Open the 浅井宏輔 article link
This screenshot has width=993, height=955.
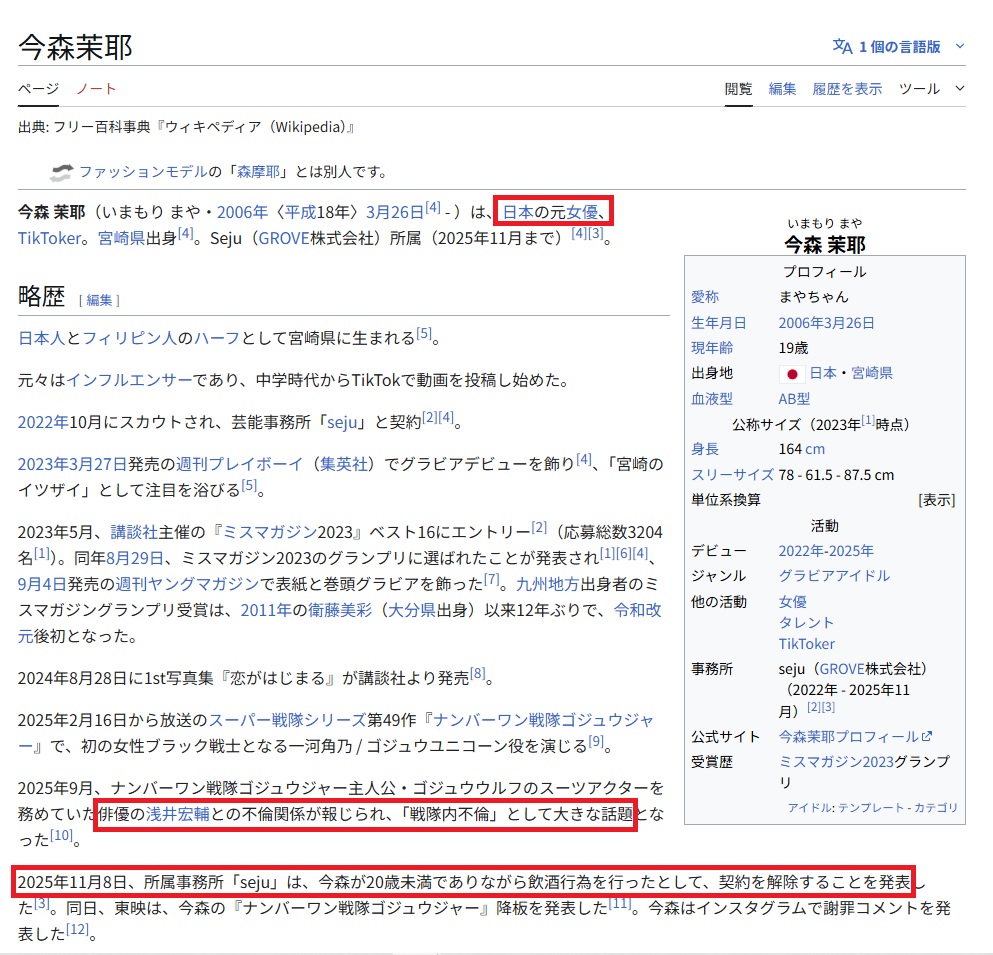pyautogui.click(x=177, y=813)
